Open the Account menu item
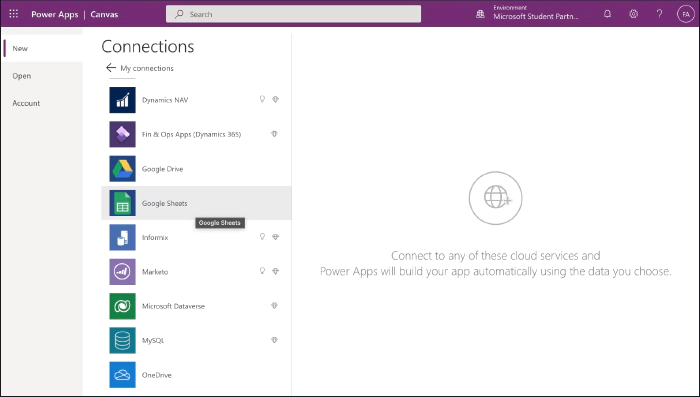This screenshot has height=397, width=700. [26, 103]
